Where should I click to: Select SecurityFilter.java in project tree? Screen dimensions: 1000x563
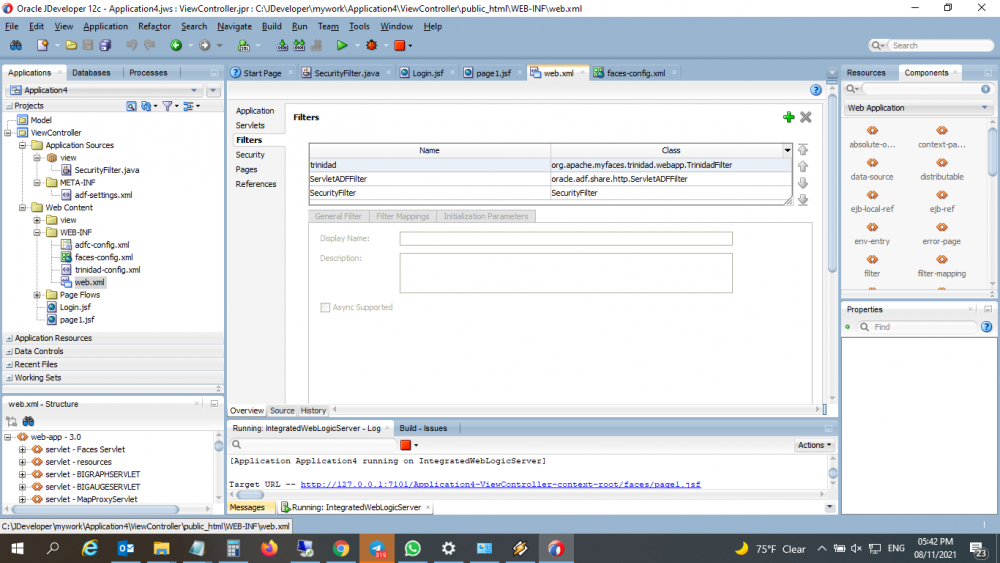coord(107,170)
